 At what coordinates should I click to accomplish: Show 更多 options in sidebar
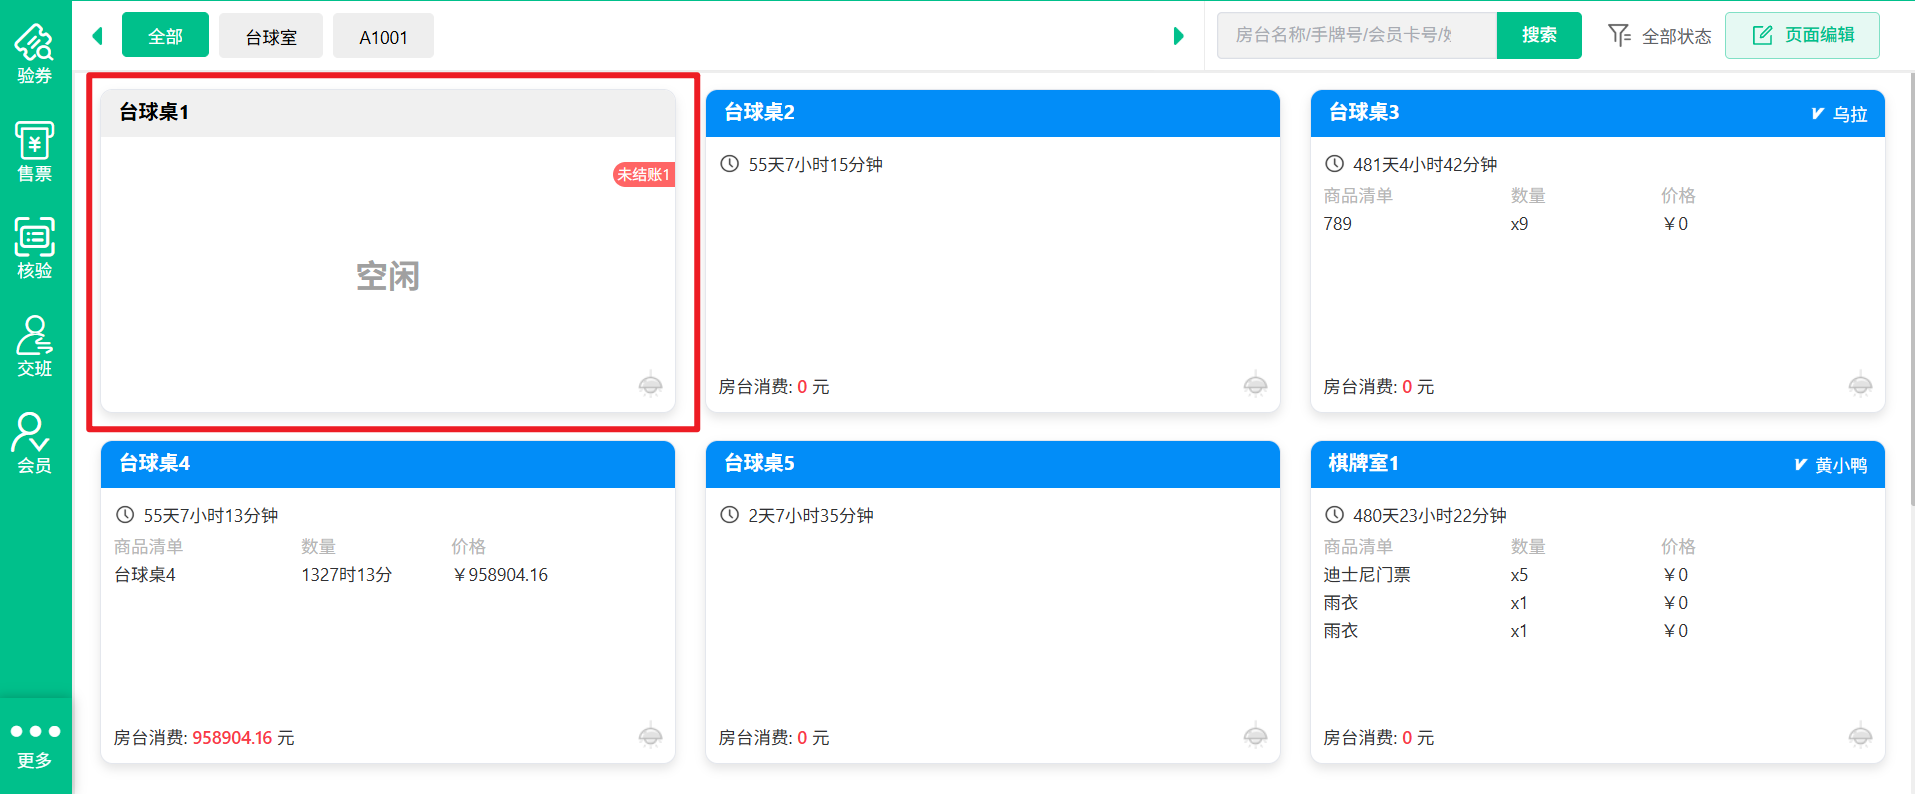pos(35,745)
